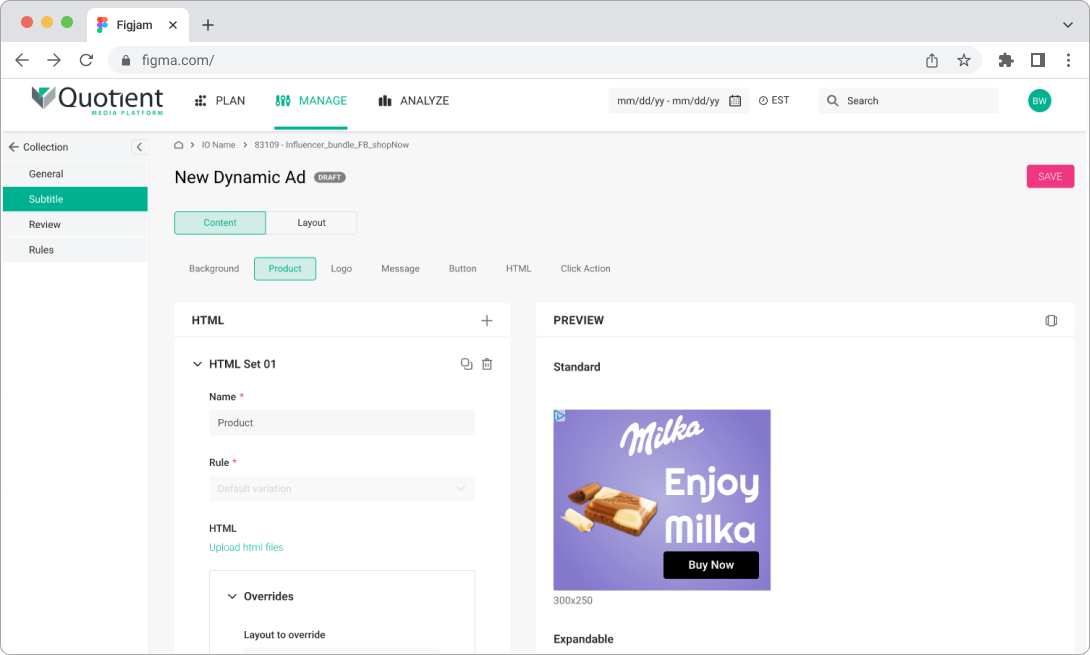Viewport: 1090px width, 655px height.
Task: Collapse the Overrides section
Action: [232, 597]
